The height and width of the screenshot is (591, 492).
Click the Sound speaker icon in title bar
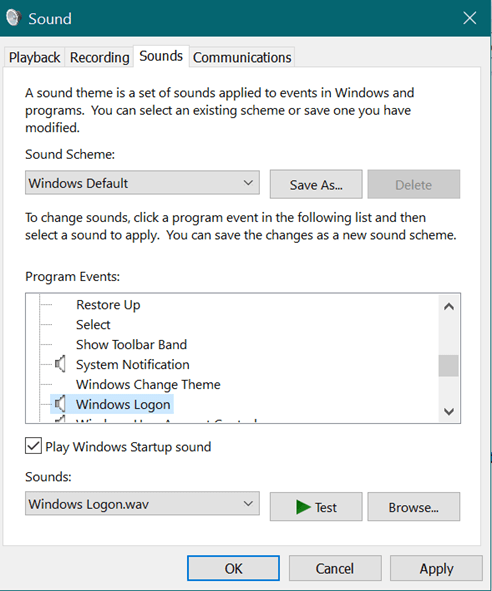14,18
